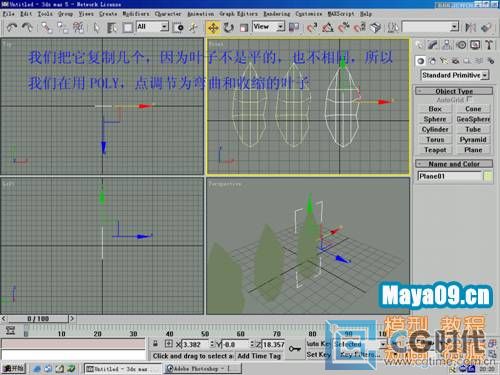Collapse the Object Type rollout

pyautogui.click(x=454, y=91)
